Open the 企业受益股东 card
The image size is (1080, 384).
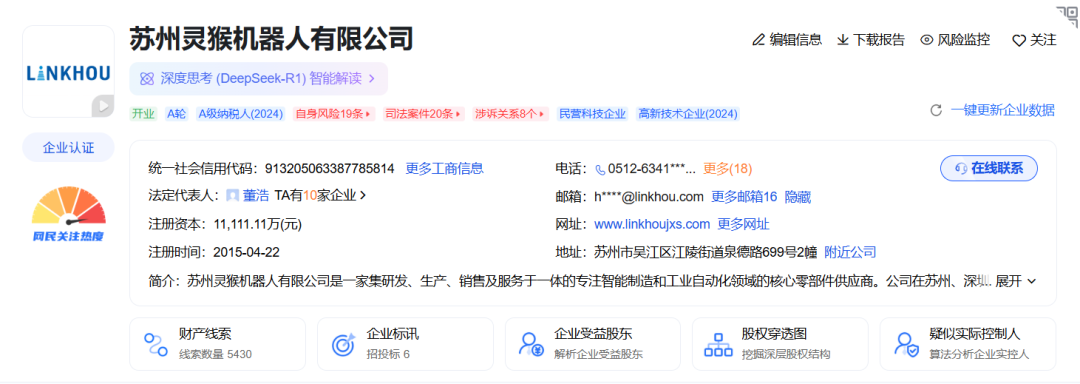593,343
